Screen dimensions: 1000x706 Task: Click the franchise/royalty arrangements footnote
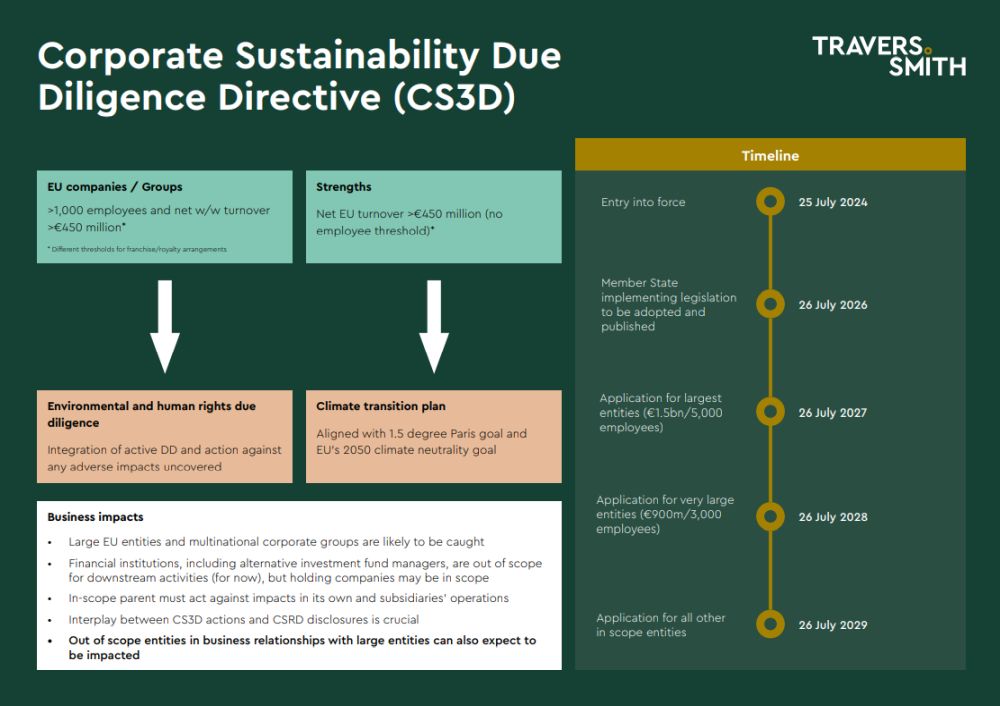(137, 249)
